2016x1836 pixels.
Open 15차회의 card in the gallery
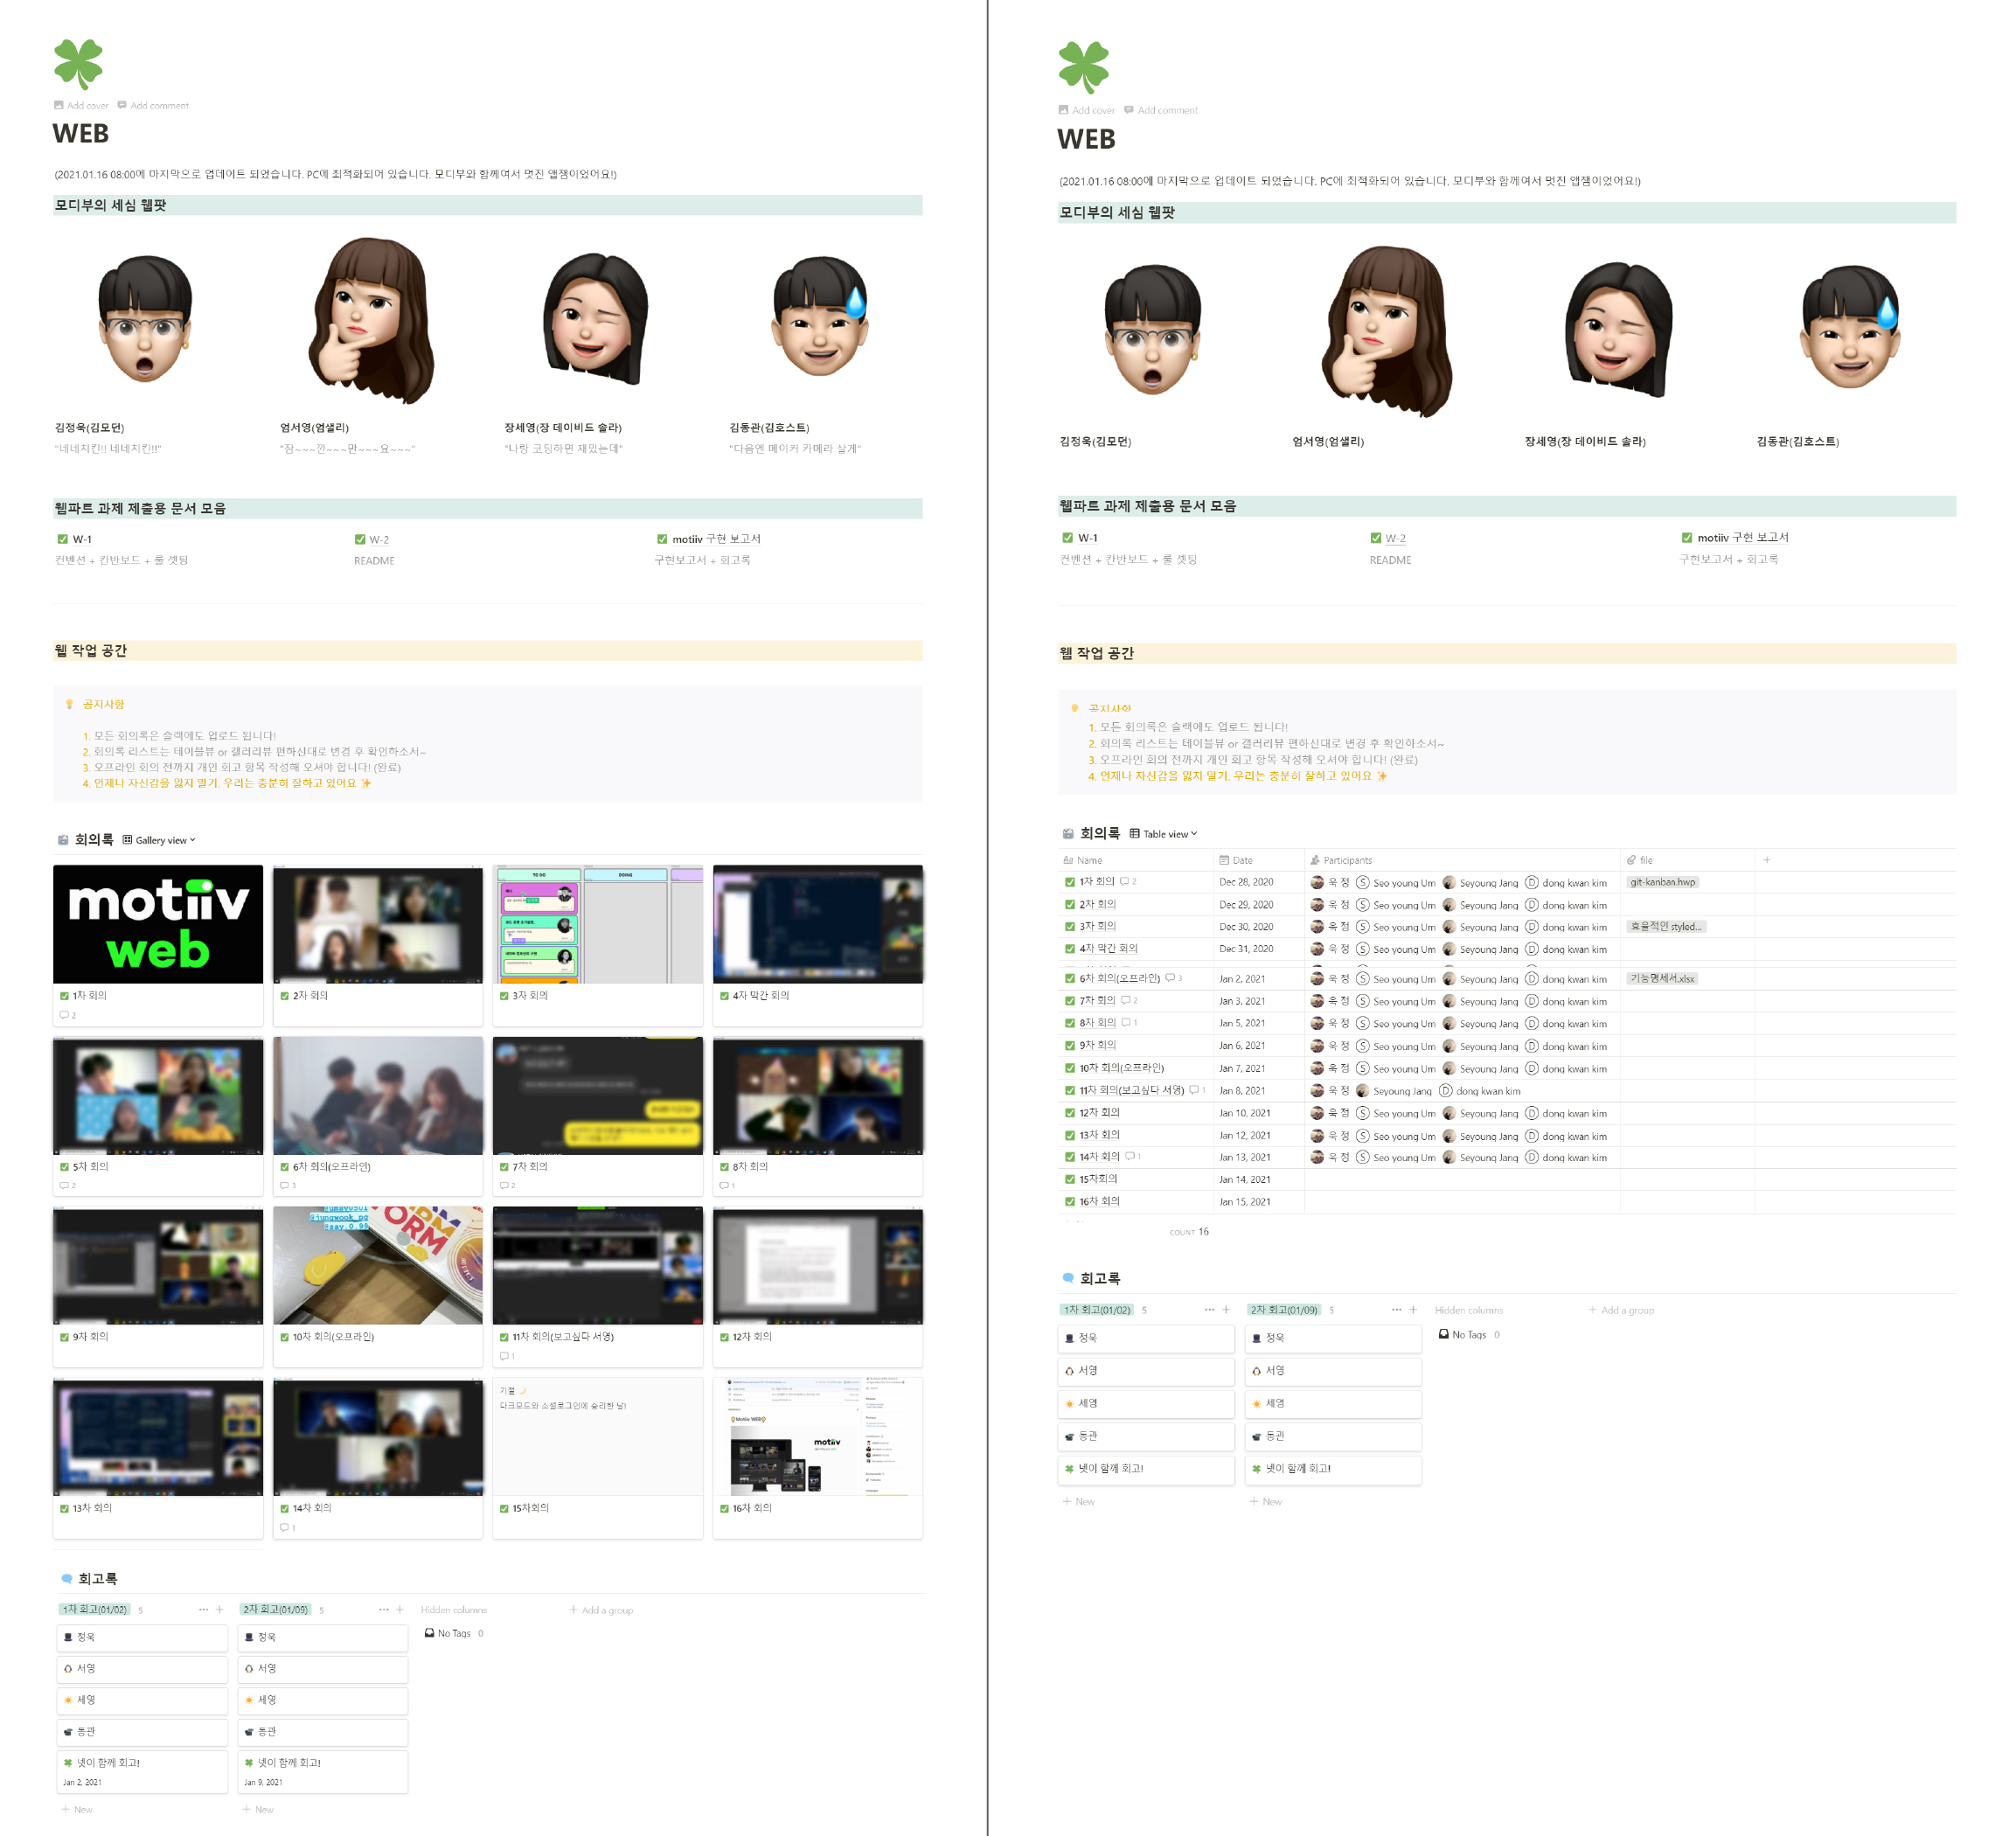[598, 1457]
